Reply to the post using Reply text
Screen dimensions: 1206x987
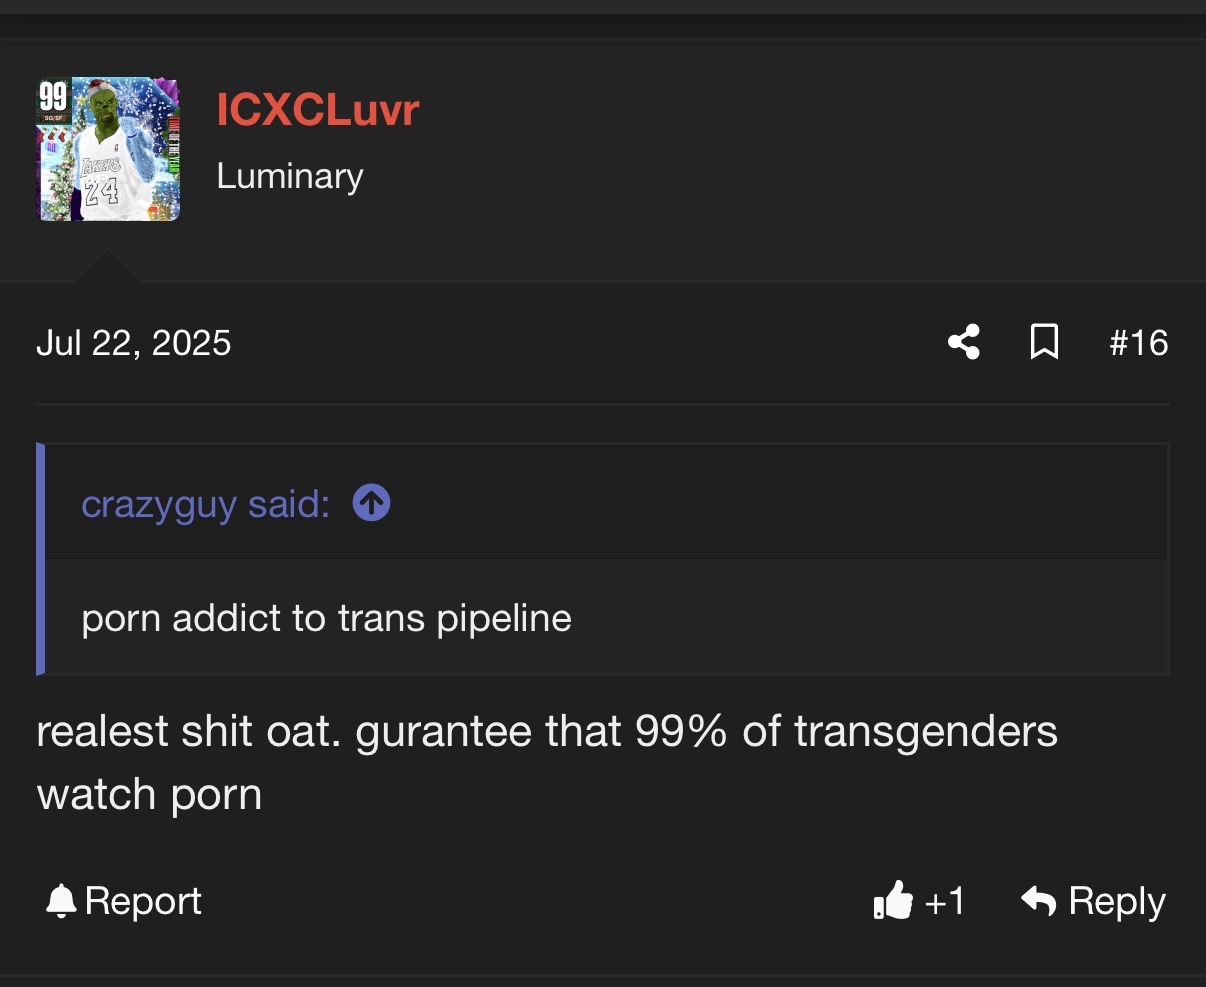[1117, 901]
